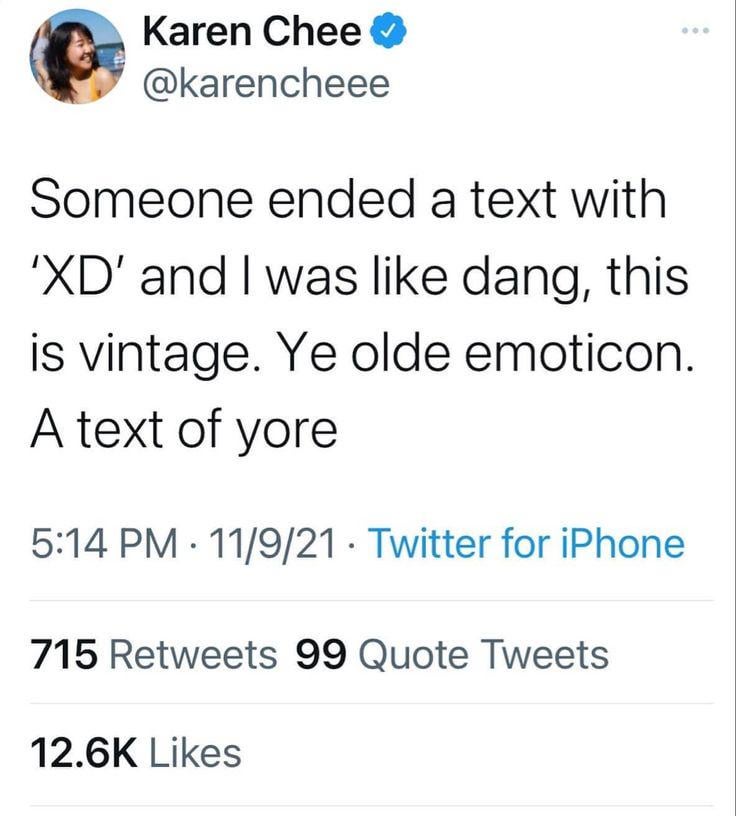Click the 12.6K figure beside Likes

point(83,752)
